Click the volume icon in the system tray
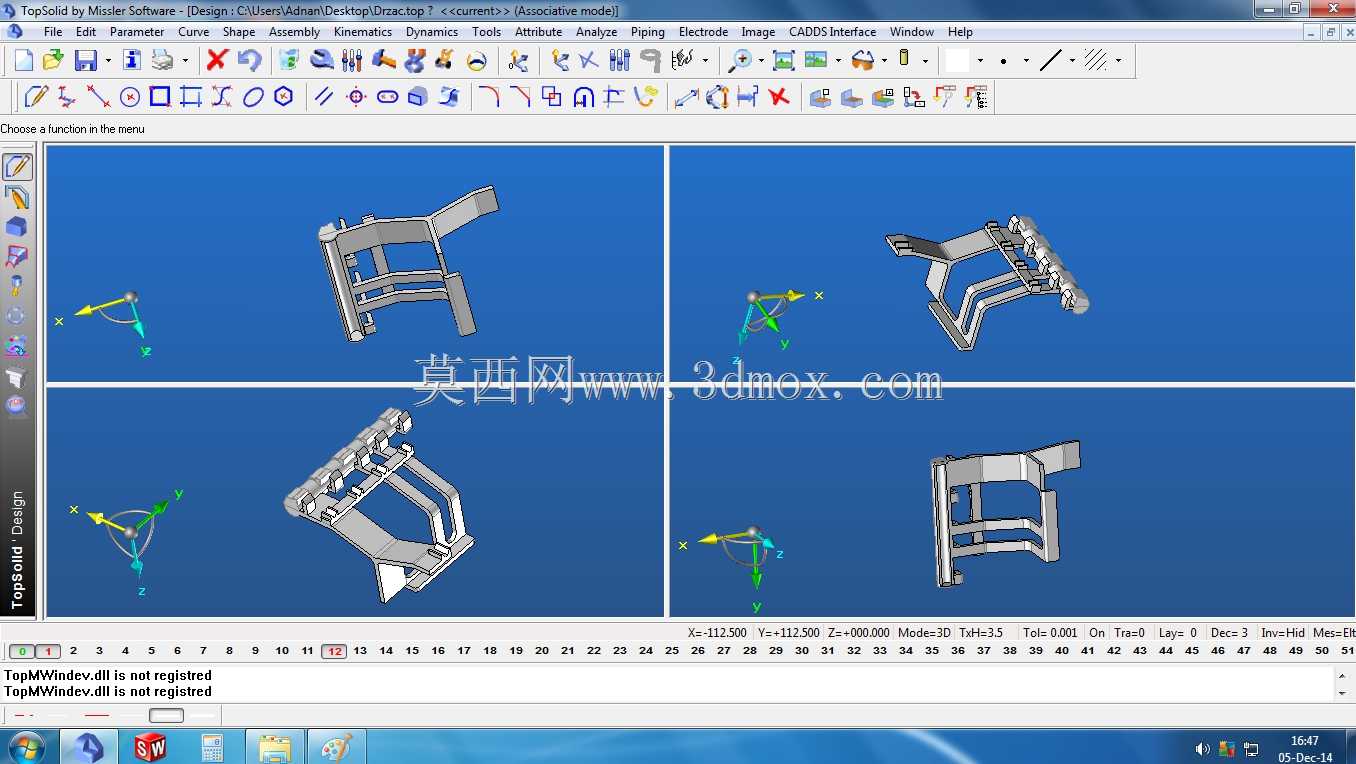Image resolution: width=1356 pixels, height=764 pixels. coord(1202,749)
